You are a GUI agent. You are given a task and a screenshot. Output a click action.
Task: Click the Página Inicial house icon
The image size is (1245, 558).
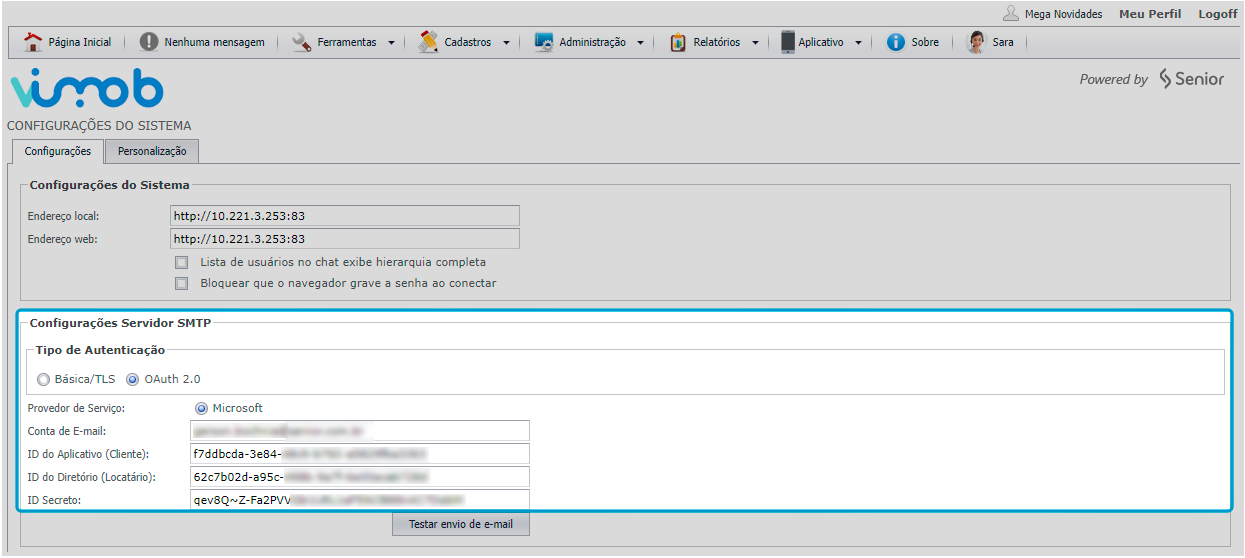(33, 42)
